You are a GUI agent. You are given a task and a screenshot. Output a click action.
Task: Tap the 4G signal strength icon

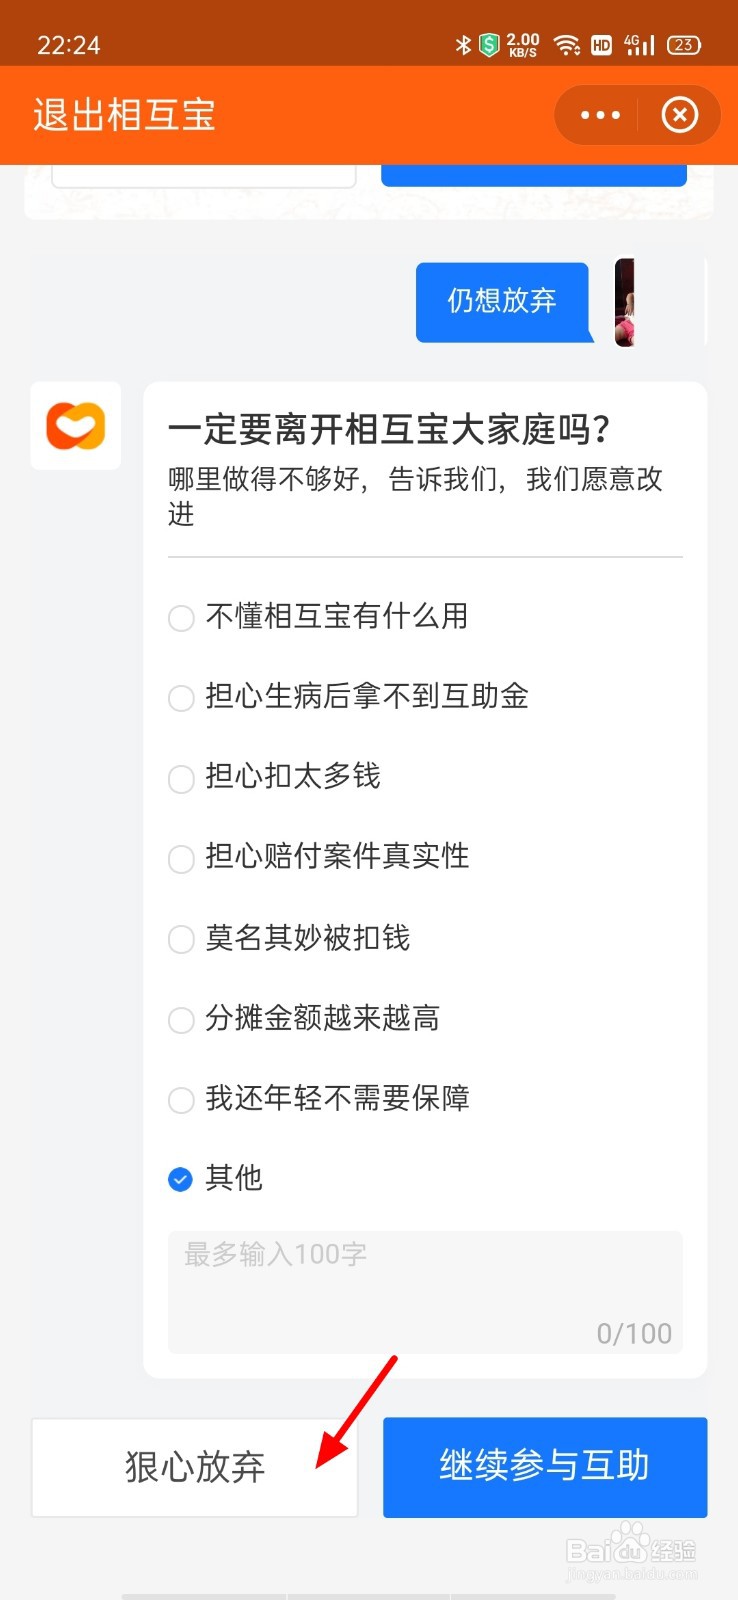639,45
